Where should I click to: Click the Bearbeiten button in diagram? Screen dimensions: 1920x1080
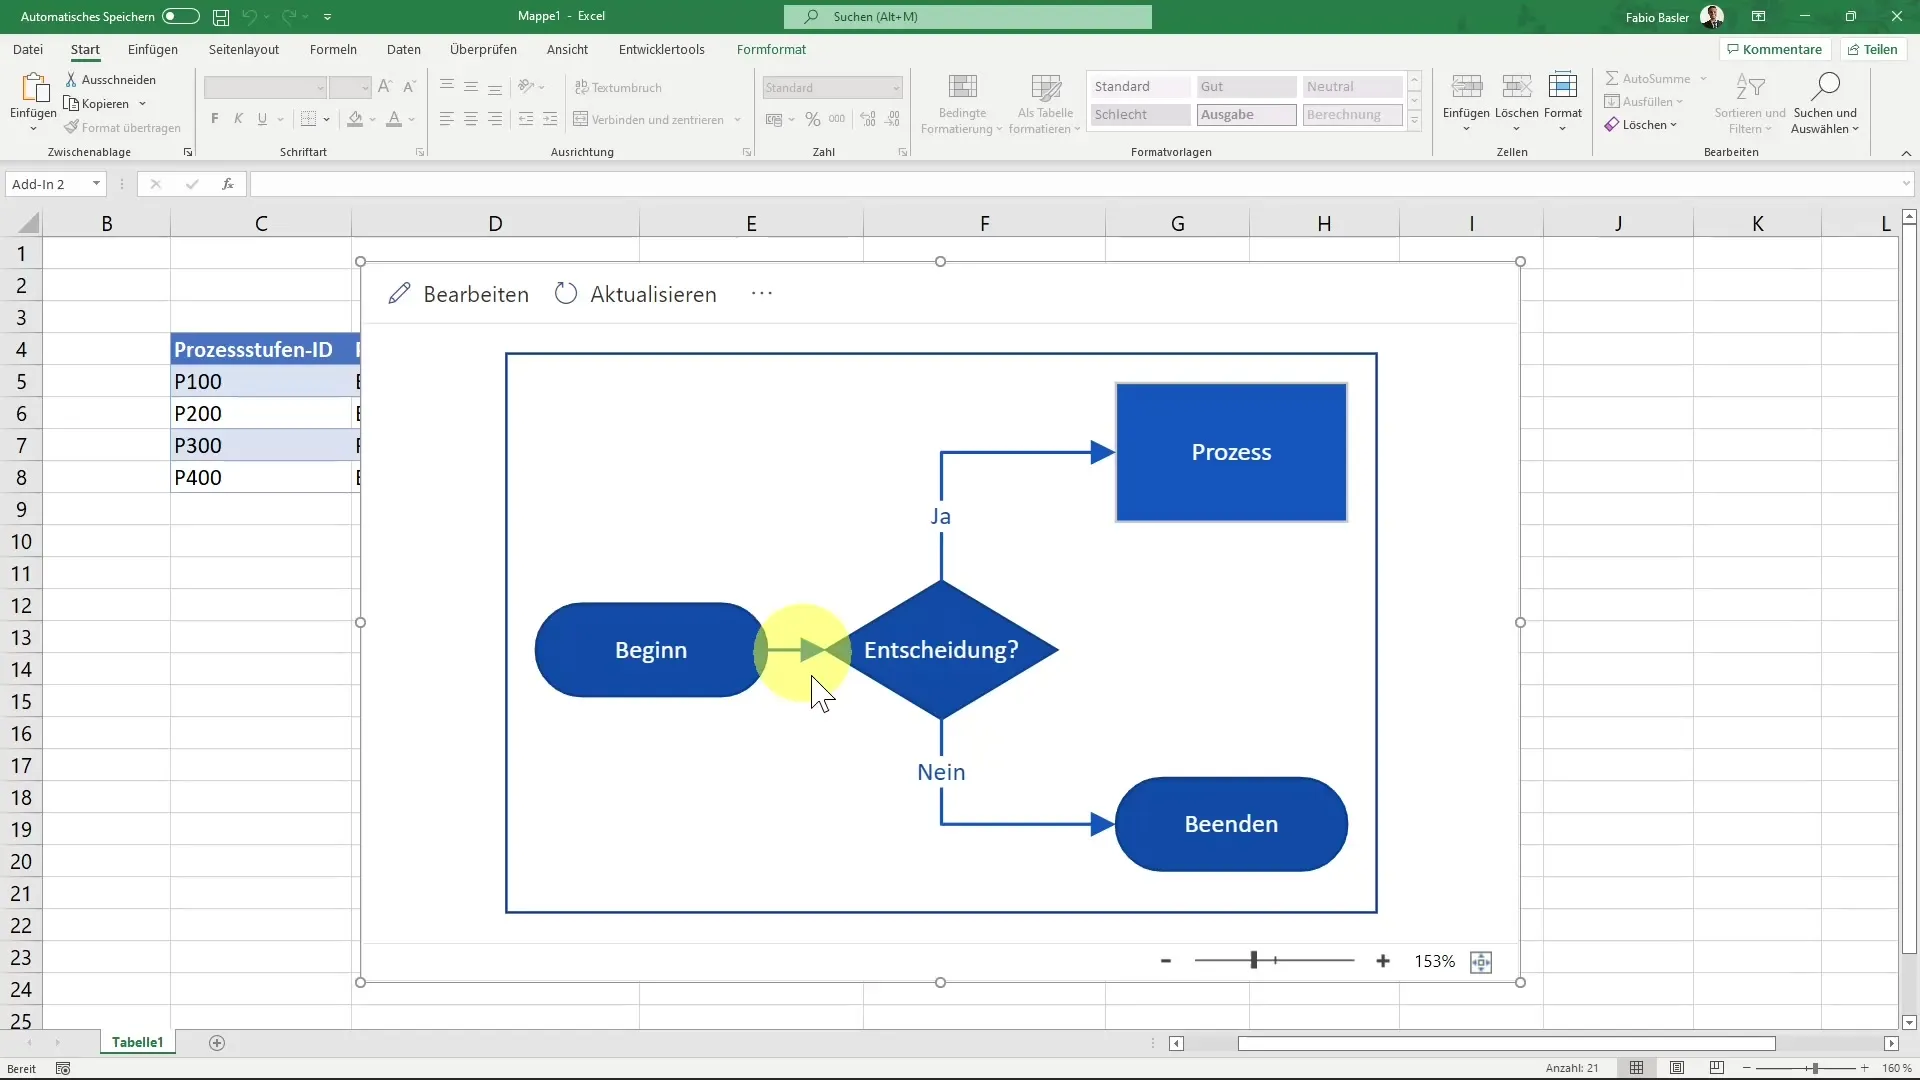tap(459, 293)
